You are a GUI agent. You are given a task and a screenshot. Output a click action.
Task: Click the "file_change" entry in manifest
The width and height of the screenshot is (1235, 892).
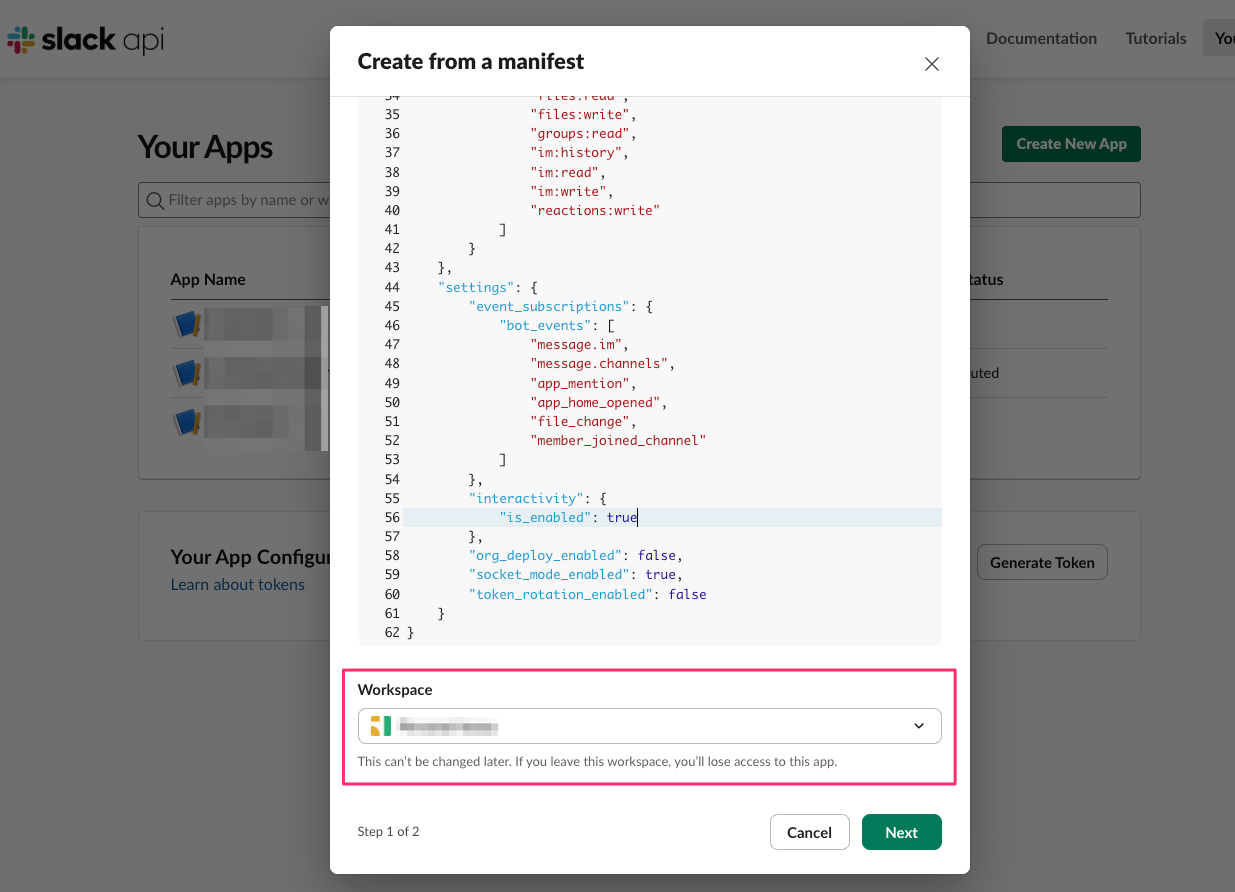coord(584,421)
